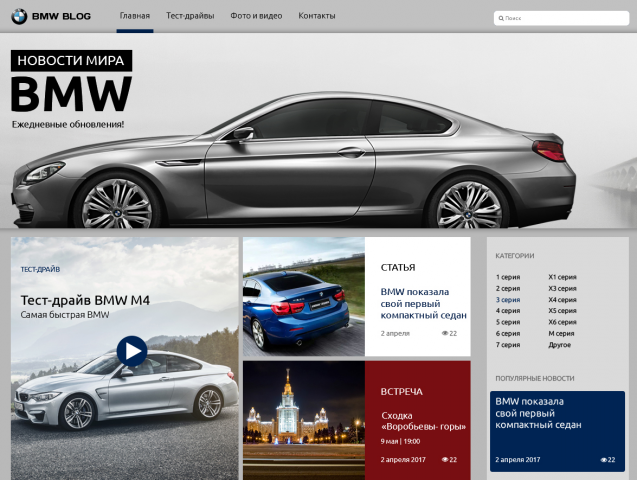Click the ВСТРЕЧА label
The image size is (637, 480).
[x=401, y=391]
